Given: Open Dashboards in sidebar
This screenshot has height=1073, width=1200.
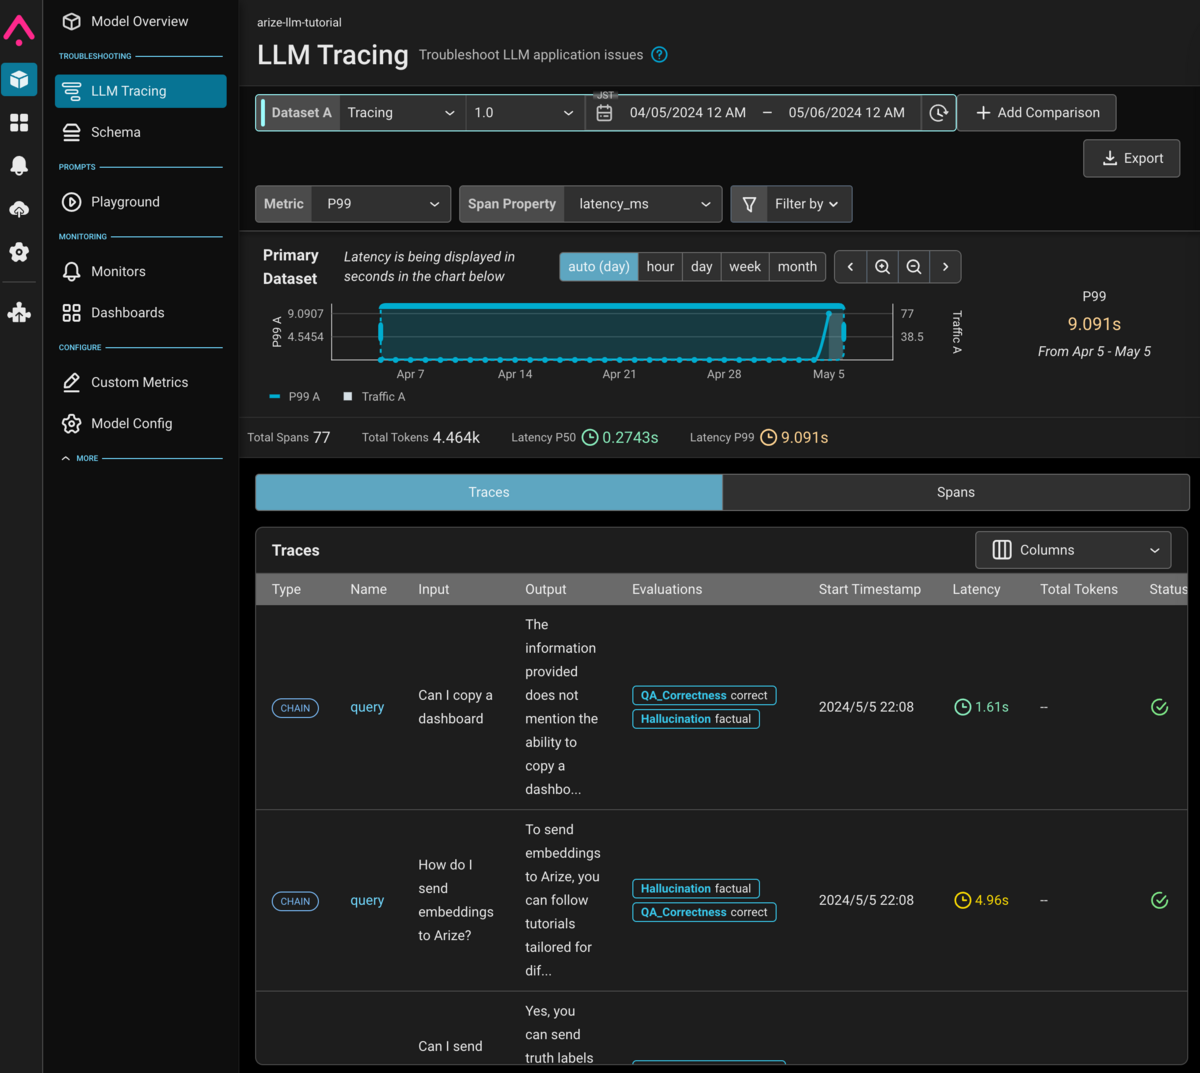Looking at the screenshot, I should [141, 313].
